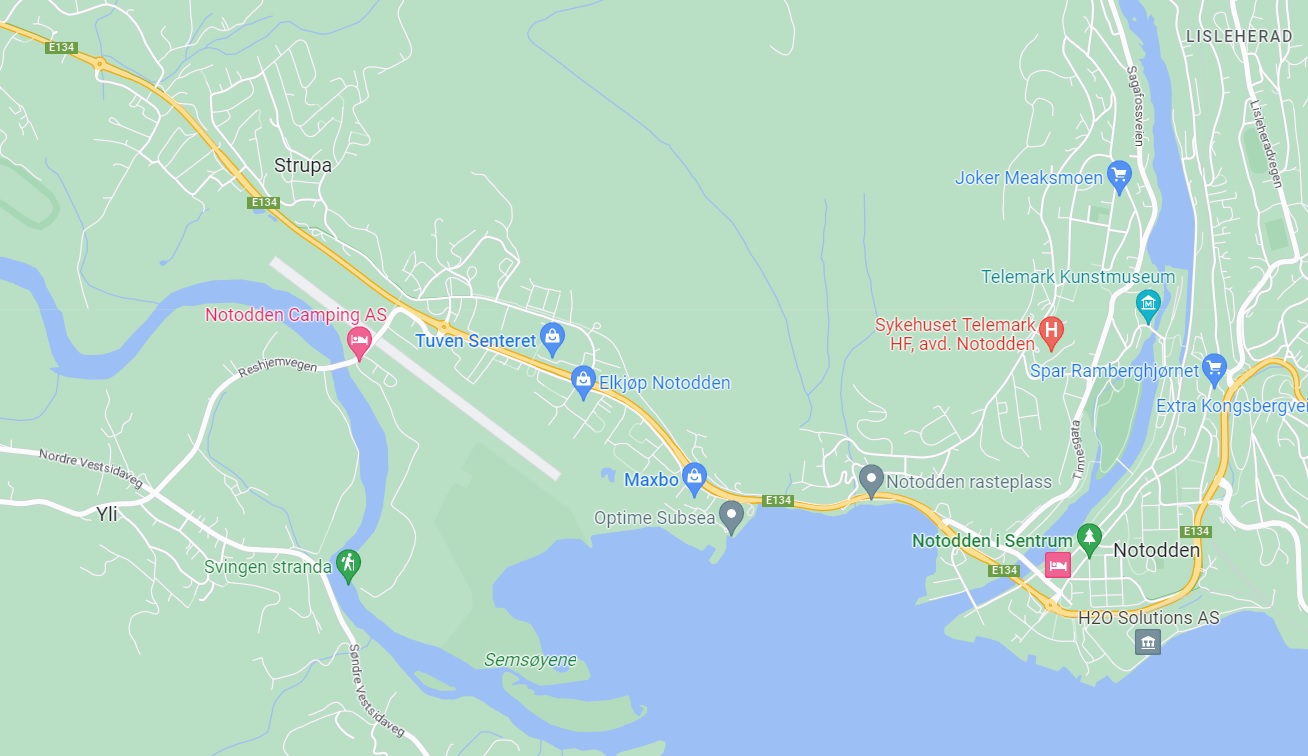Click the Notodden Camping AS lodging pin
1308x756 pixels.
tap(359, 343)
